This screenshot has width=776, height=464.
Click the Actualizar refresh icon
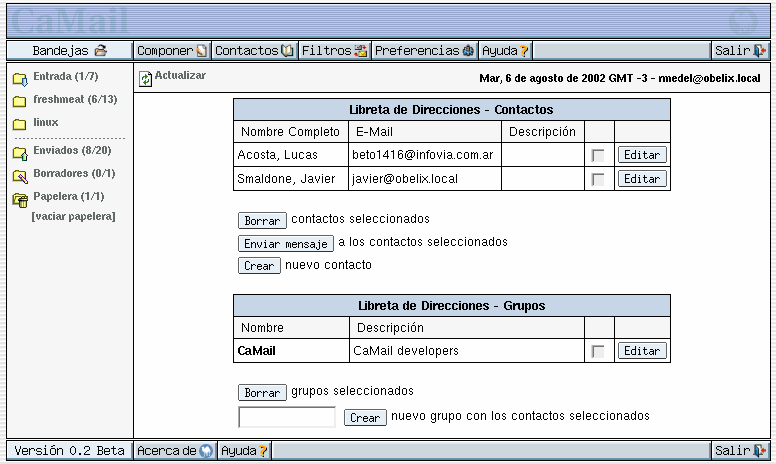[146, 78]
